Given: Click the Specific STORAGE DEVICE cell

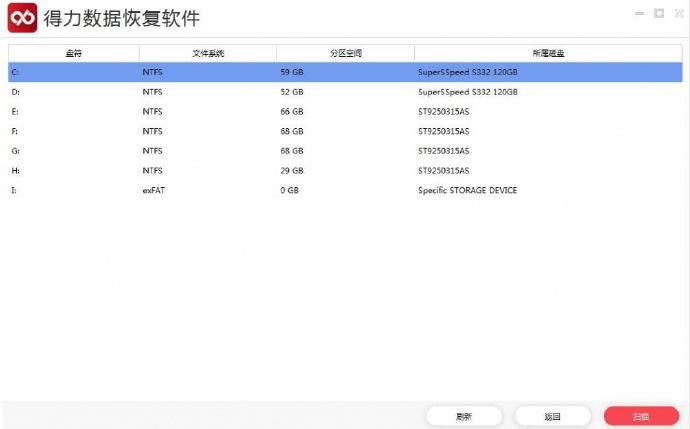Looking at the screenshot, I should coord(467,191).
